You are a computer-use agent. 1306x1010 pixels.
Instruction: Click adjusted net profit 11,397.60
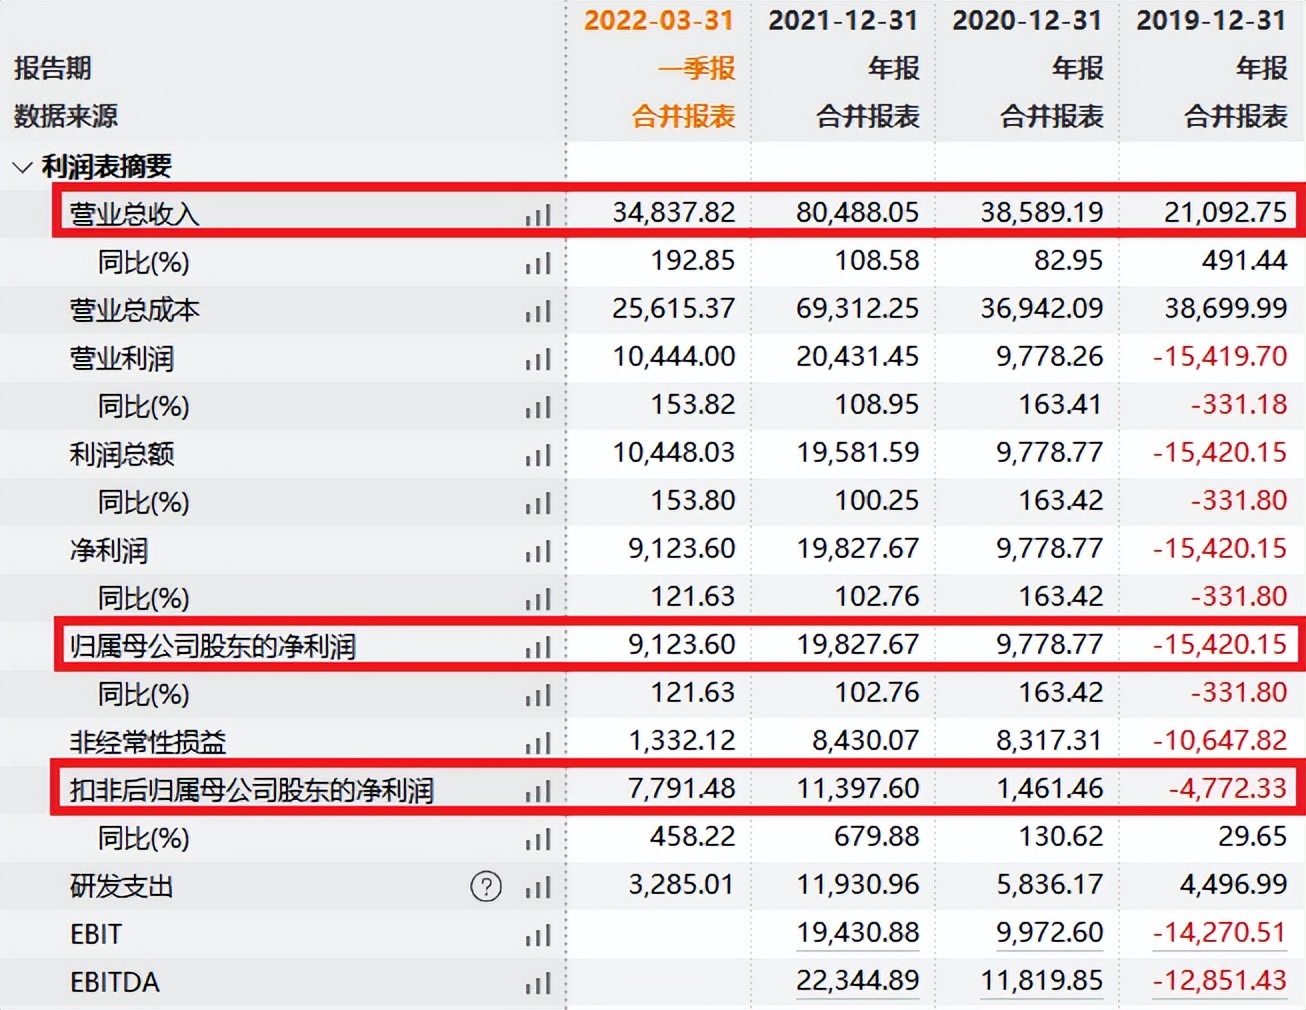tap(858, 788)
